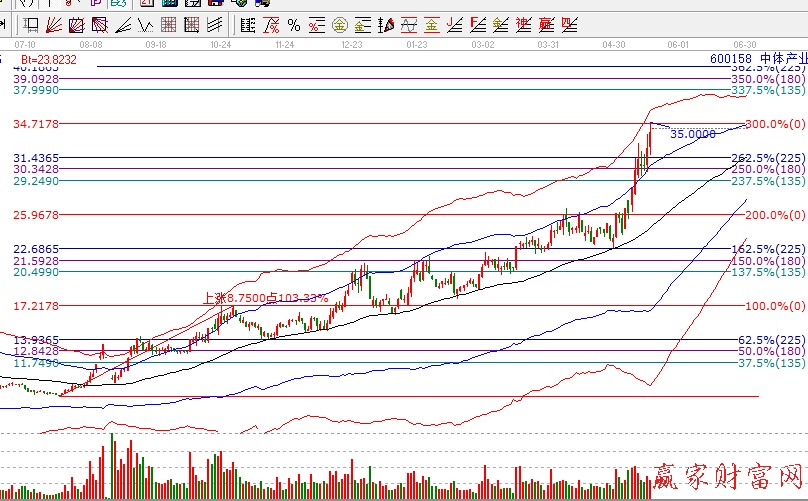
Task: Click the circled 金 golden ratio icon
Action: click(339, 25)
